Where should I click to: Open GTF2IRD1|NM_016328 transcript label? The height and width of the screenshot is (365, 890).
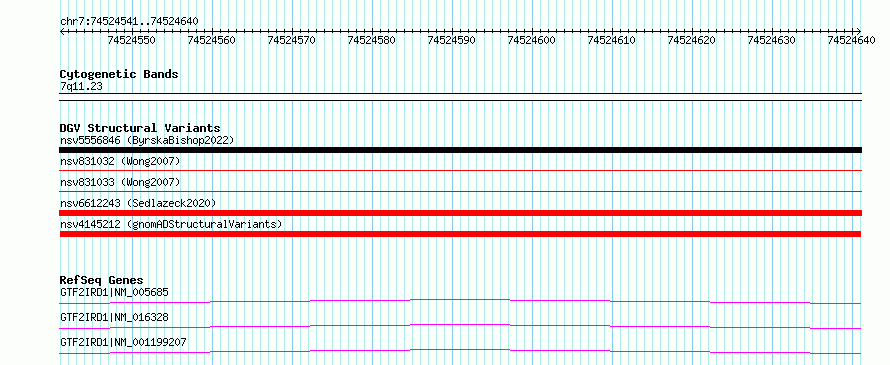tap(114, 317)
